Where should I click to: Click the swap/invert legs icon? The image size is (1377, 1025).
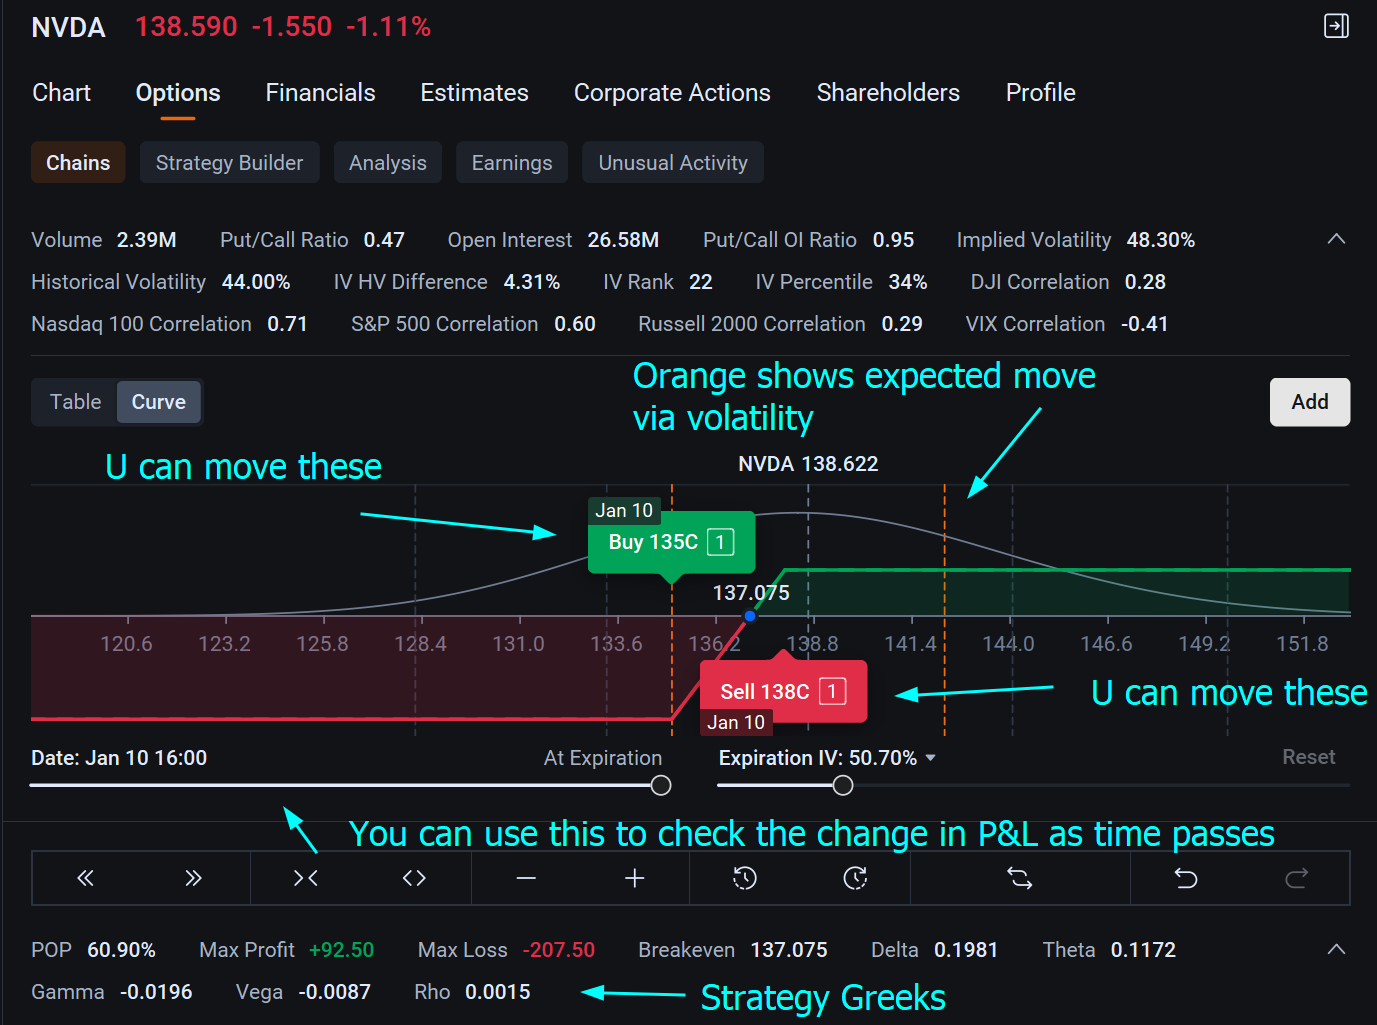[x=1019, y=878]
